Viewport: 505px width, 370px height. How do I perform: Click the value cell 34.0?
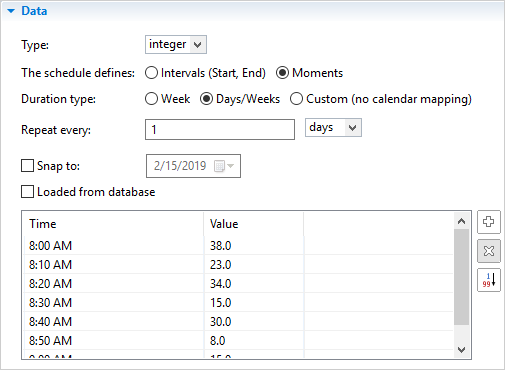254,284
